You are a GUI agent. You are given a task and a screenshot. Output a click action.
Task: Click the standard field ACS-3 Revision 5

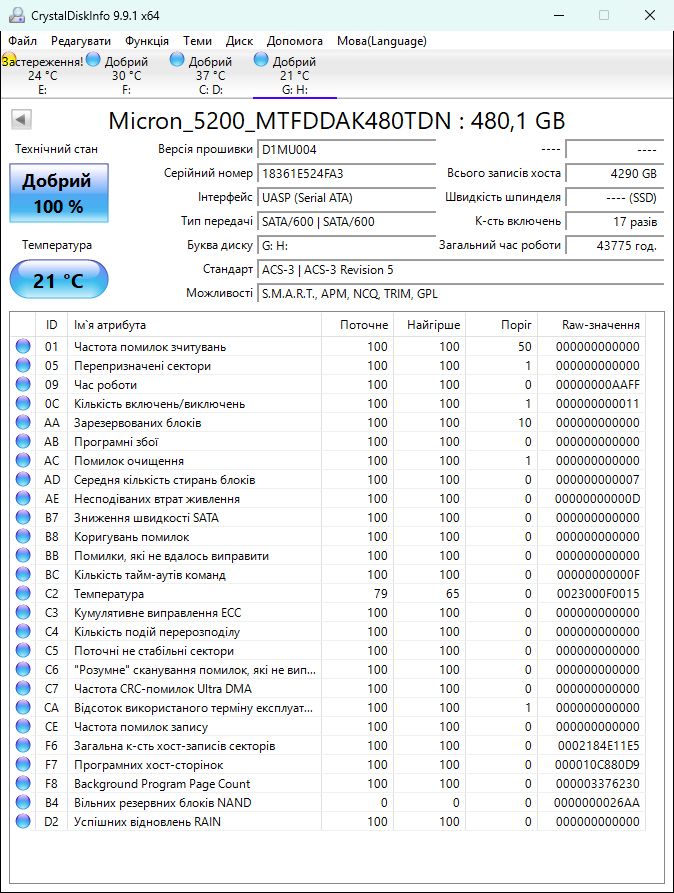point(460,270)
